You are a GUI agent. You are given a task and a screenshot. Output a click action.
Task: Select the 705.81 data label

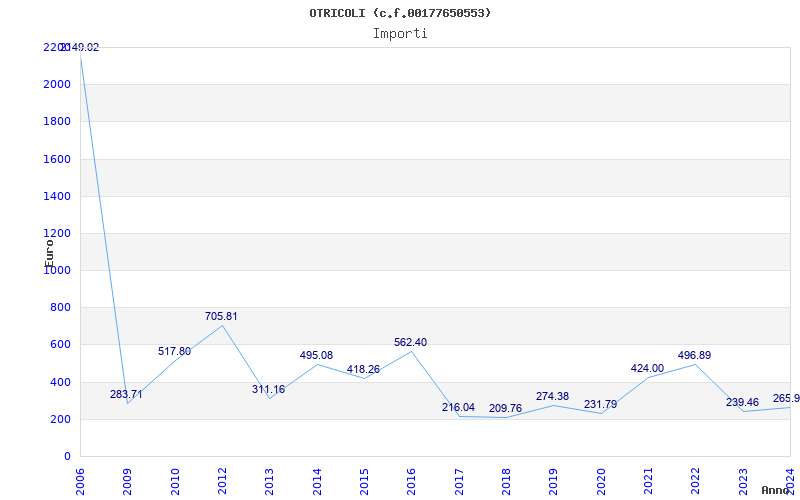click(221, 316)
